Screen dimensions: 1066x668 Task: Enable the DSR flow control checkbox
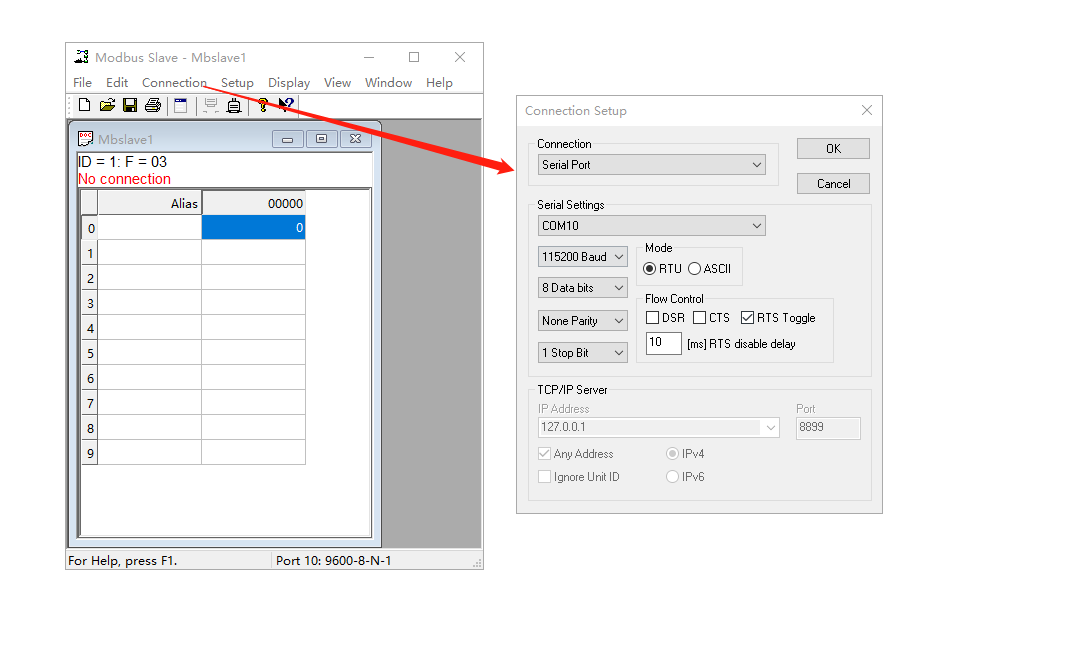coord(653,318)
